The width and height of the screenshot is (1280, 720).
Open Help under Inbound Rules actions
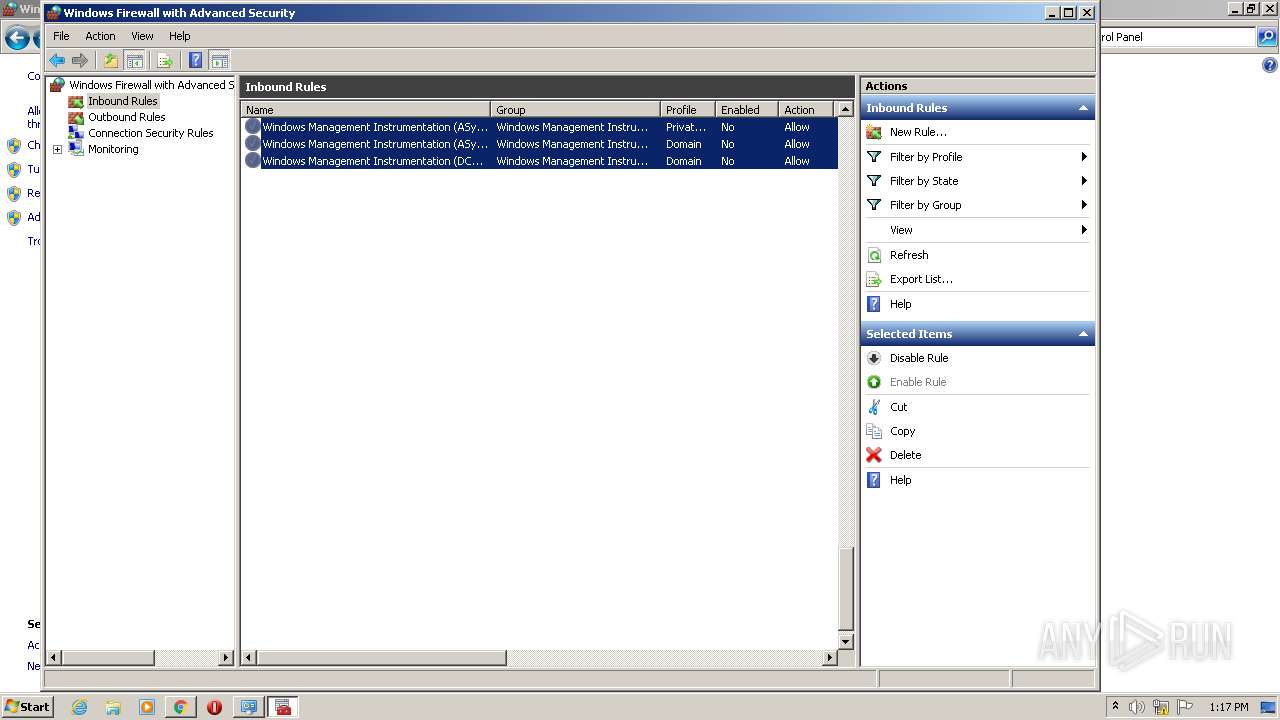[900, 304]
